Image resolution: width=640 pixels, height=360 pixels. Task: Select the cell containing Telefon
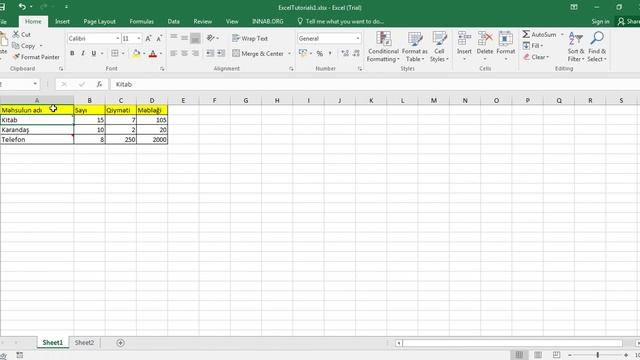37,140
